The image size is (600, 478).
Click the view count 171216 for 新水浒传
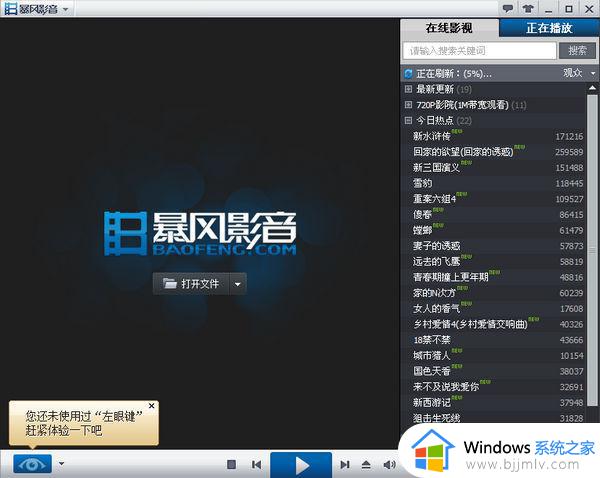pyautogui.click(x=569, y=137)
